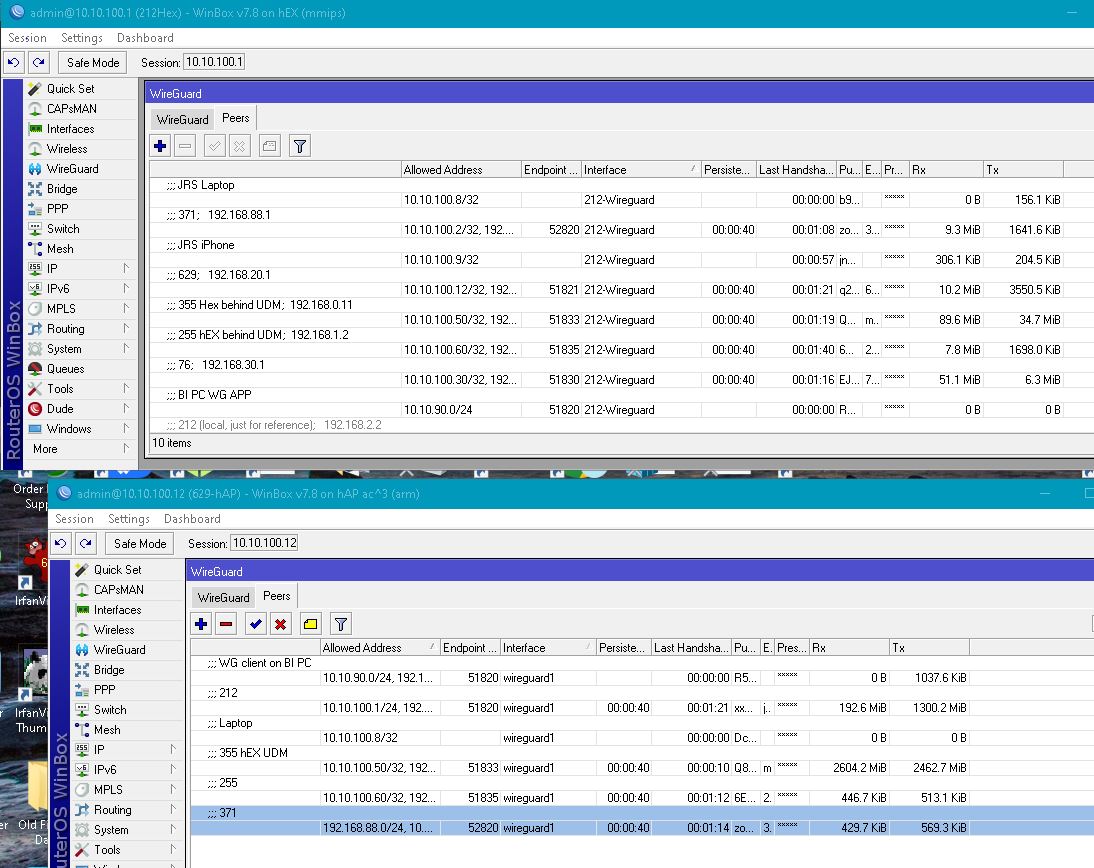The height and width of the screenshot is (868, 1094).
Task: Toggle Safe Mode in the 629-hAP window
Action: (140, 543)
